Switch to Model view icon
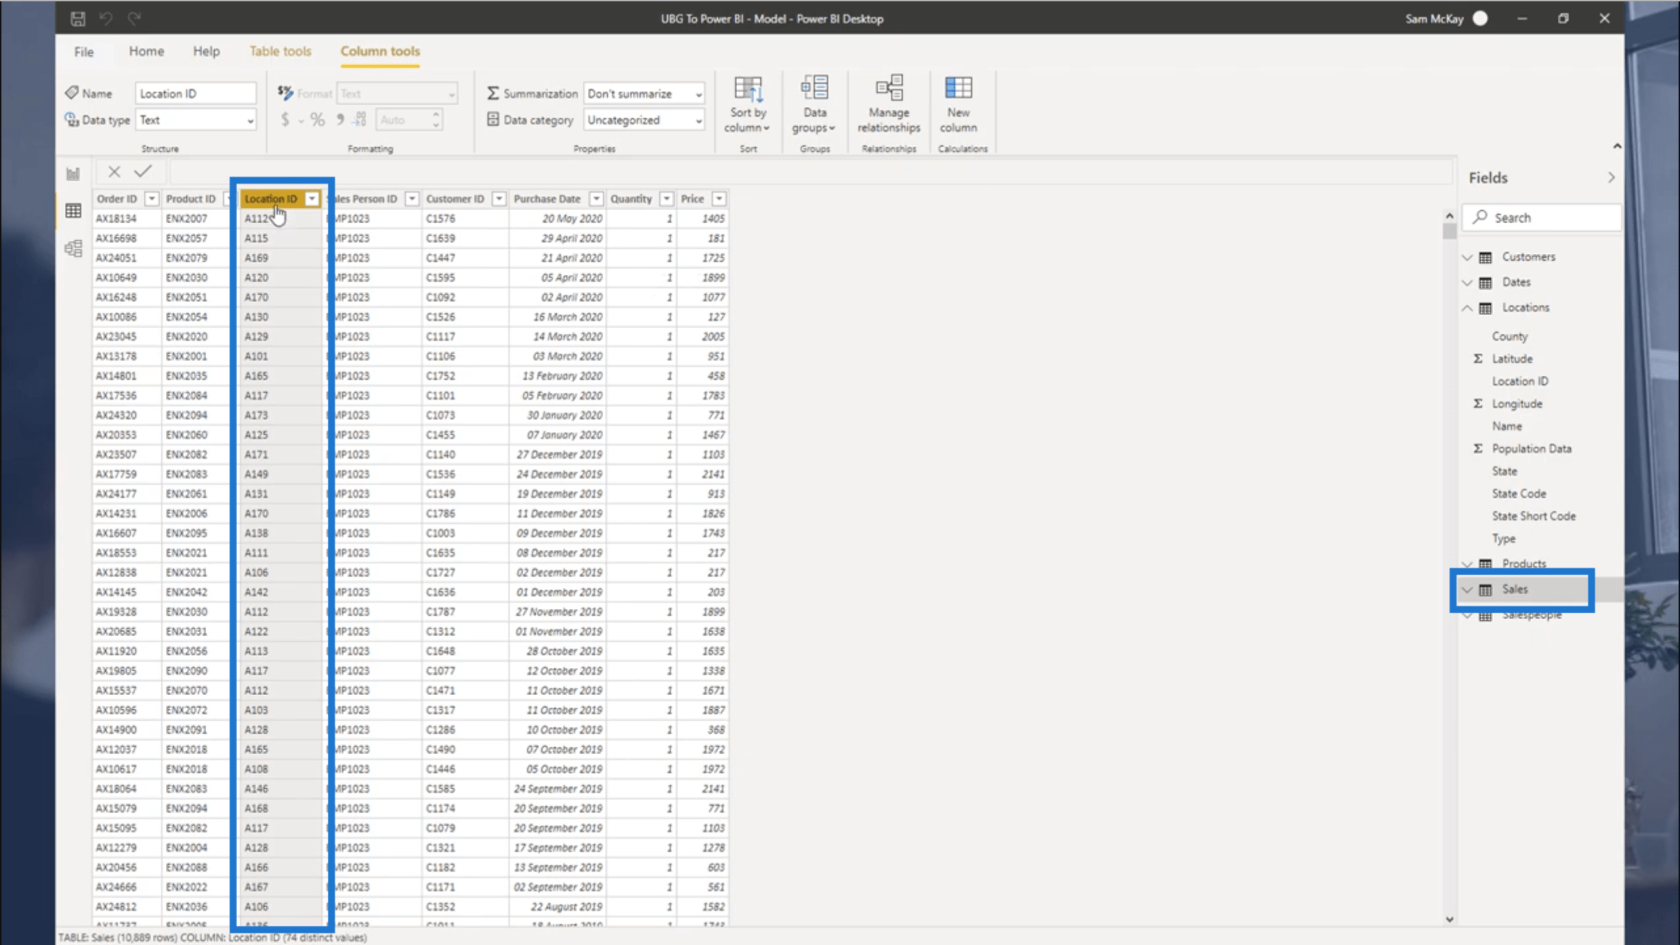Image resolution: width=1680 pixels, height=945 pixels. [x=73, y=248]
